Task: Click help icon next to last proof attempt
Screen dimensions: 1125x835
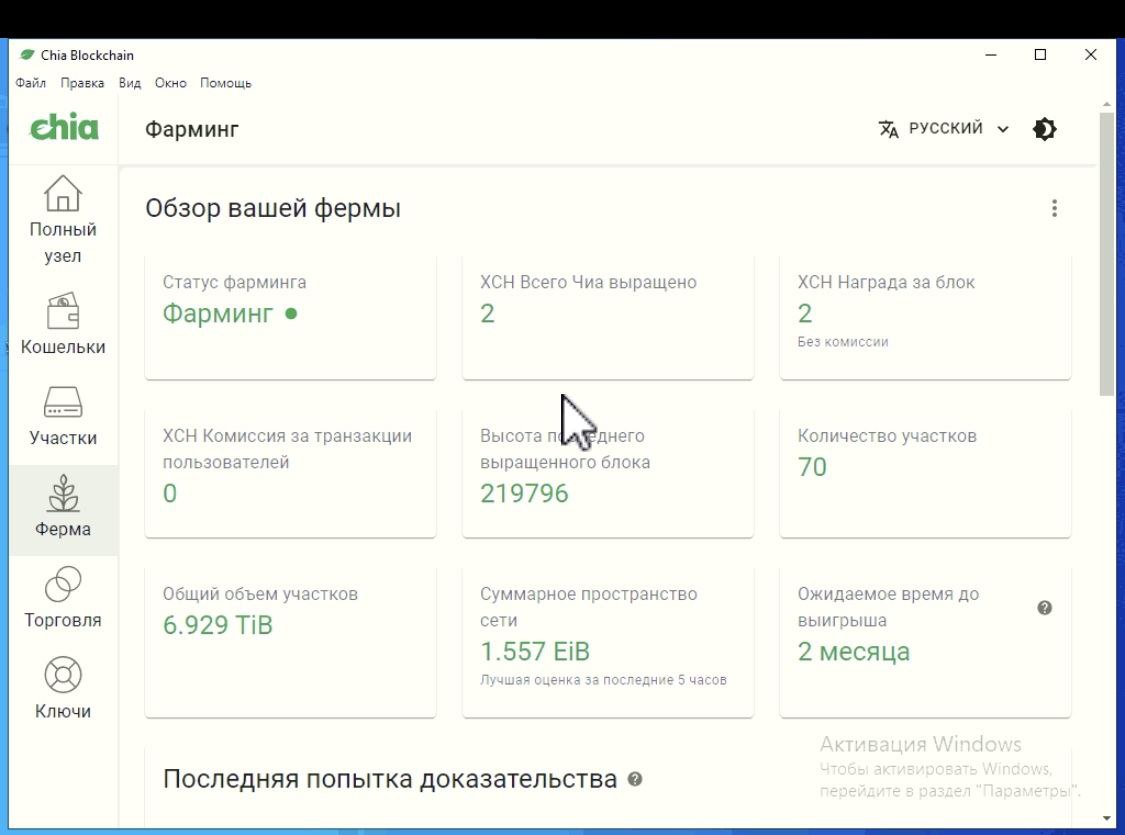Action: pos(635,779)
